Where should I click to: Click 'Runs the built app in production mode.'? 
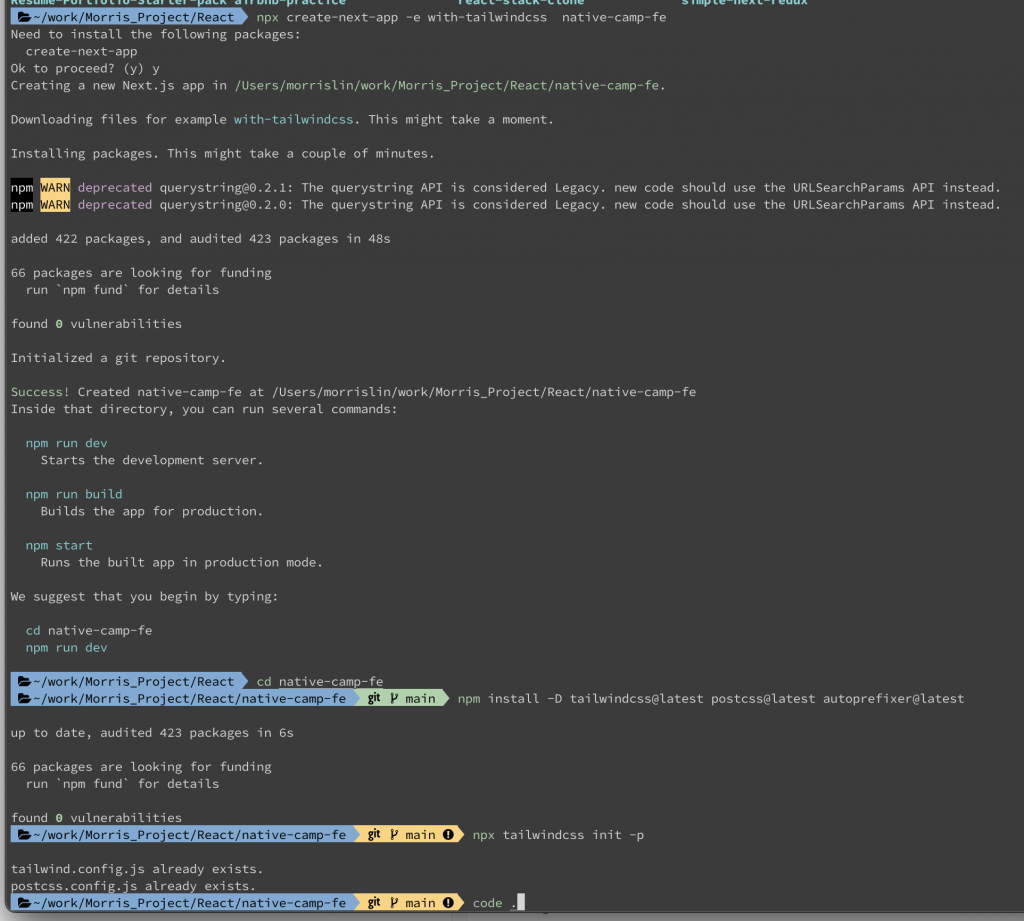pyautogui.click(x=182, y=562)
